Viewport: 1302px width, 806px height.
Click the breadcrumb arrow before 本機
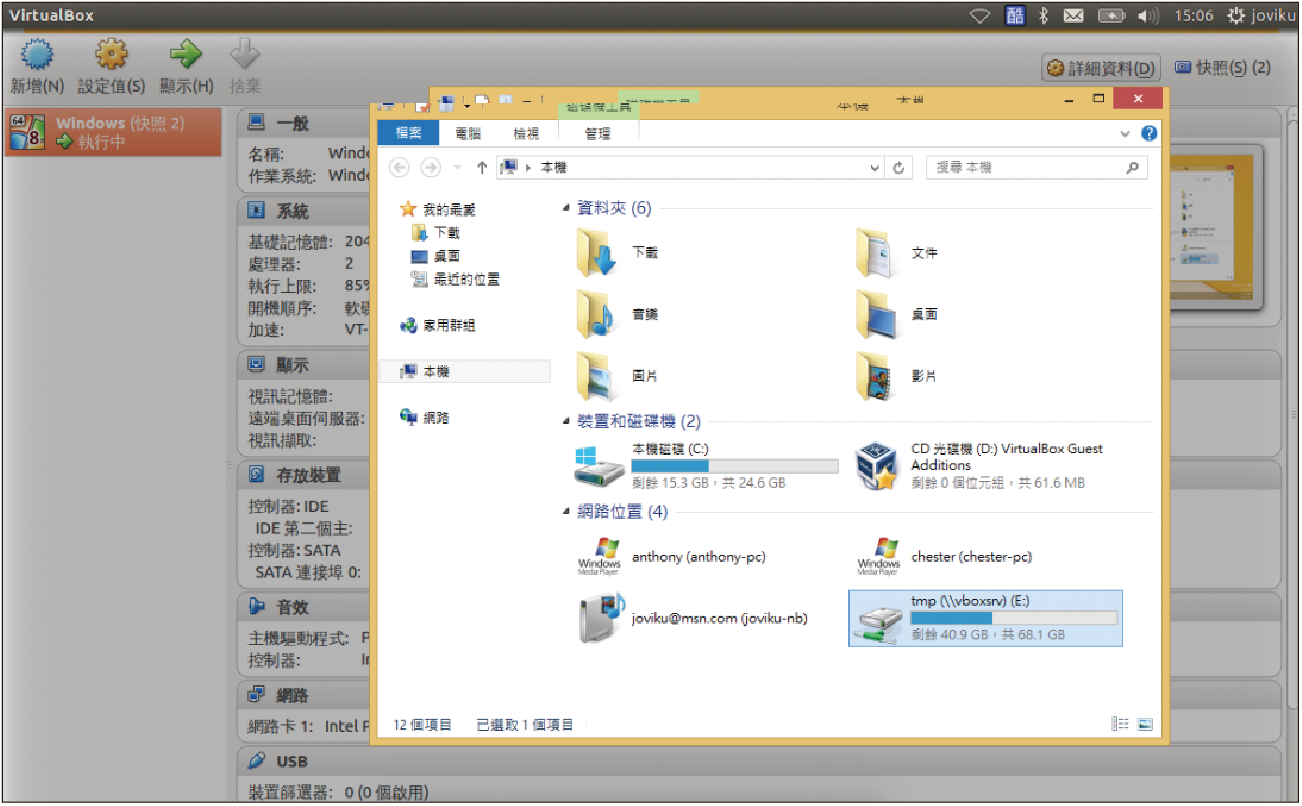[x=529, y=168]
